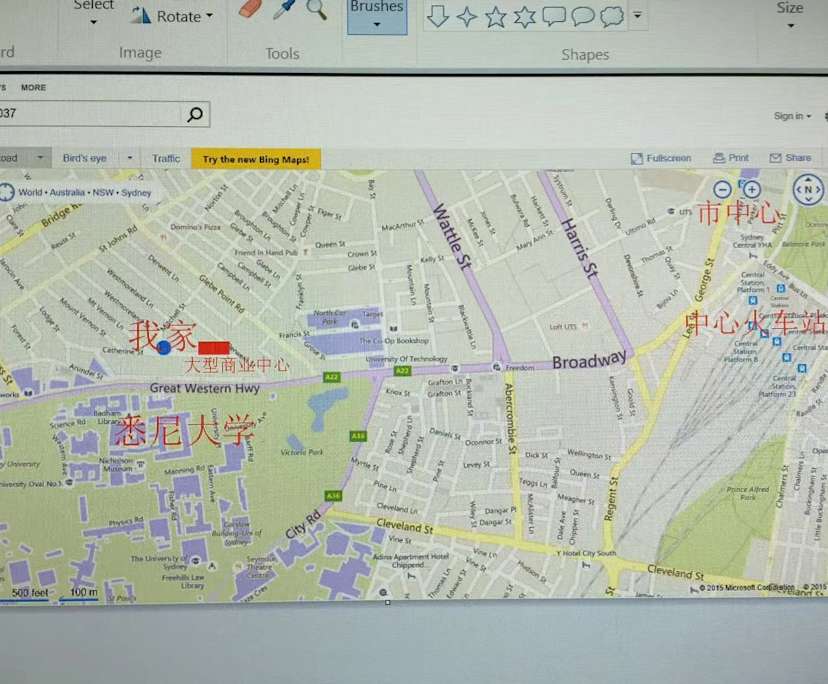Open the Size dropdown
Screen dimensions: 828x684
click(790, 14)
